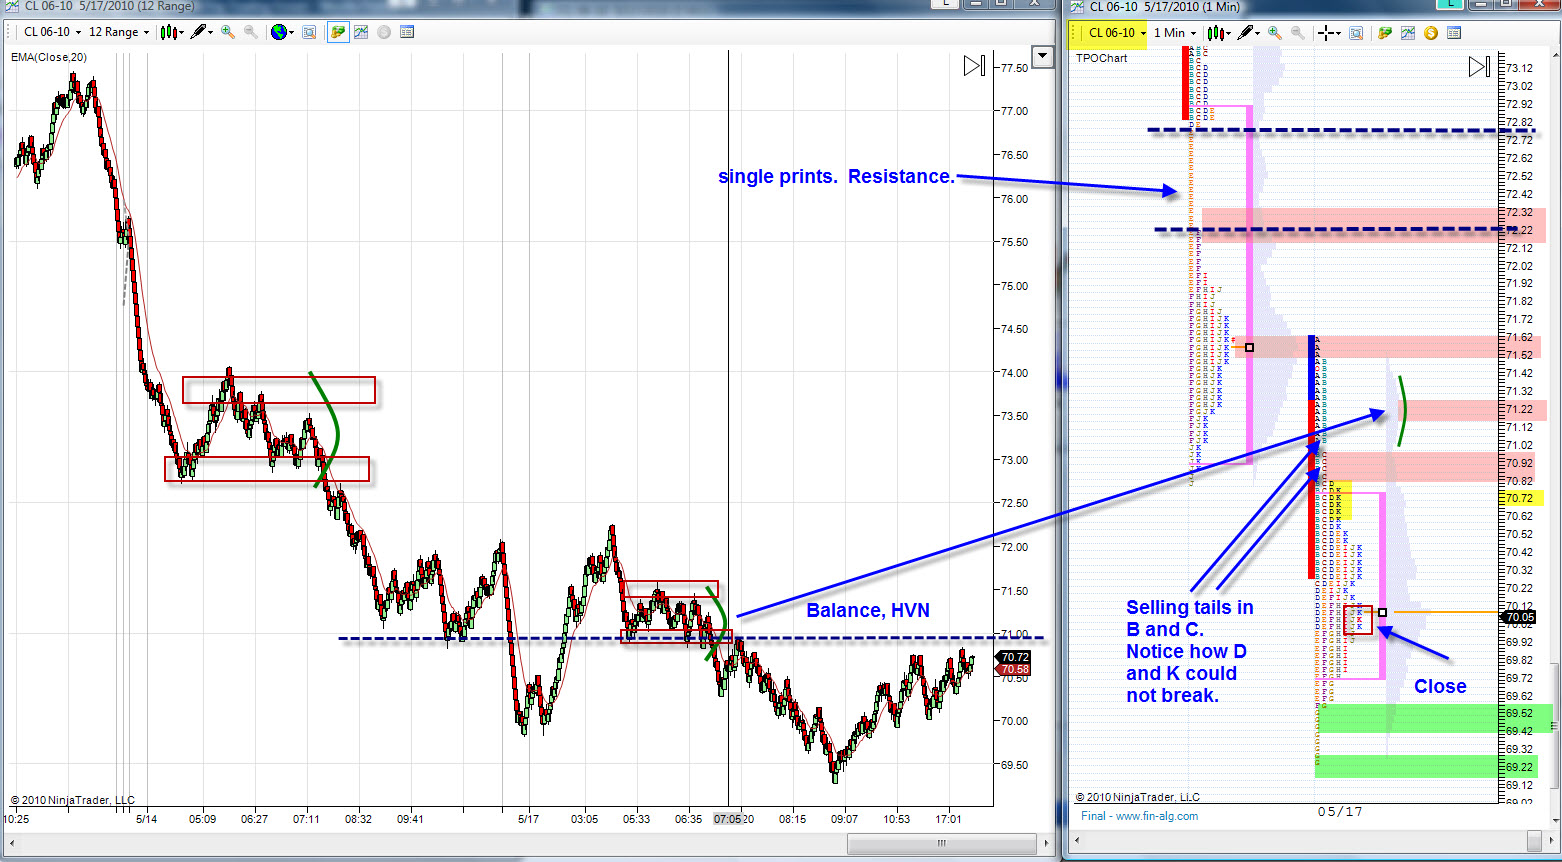The height and width of the screenshot is (862, 1562).
Task: Zoom in on the 12 Range chart
Action: pos(228,32)
